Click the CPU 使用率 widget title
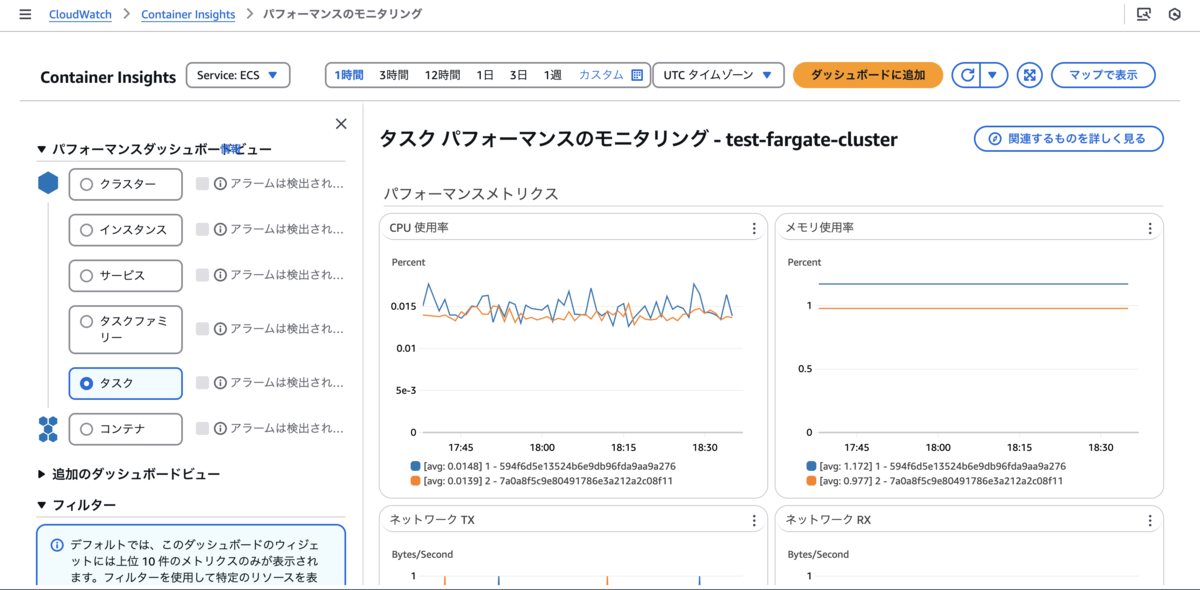 (x=419, y=228)
